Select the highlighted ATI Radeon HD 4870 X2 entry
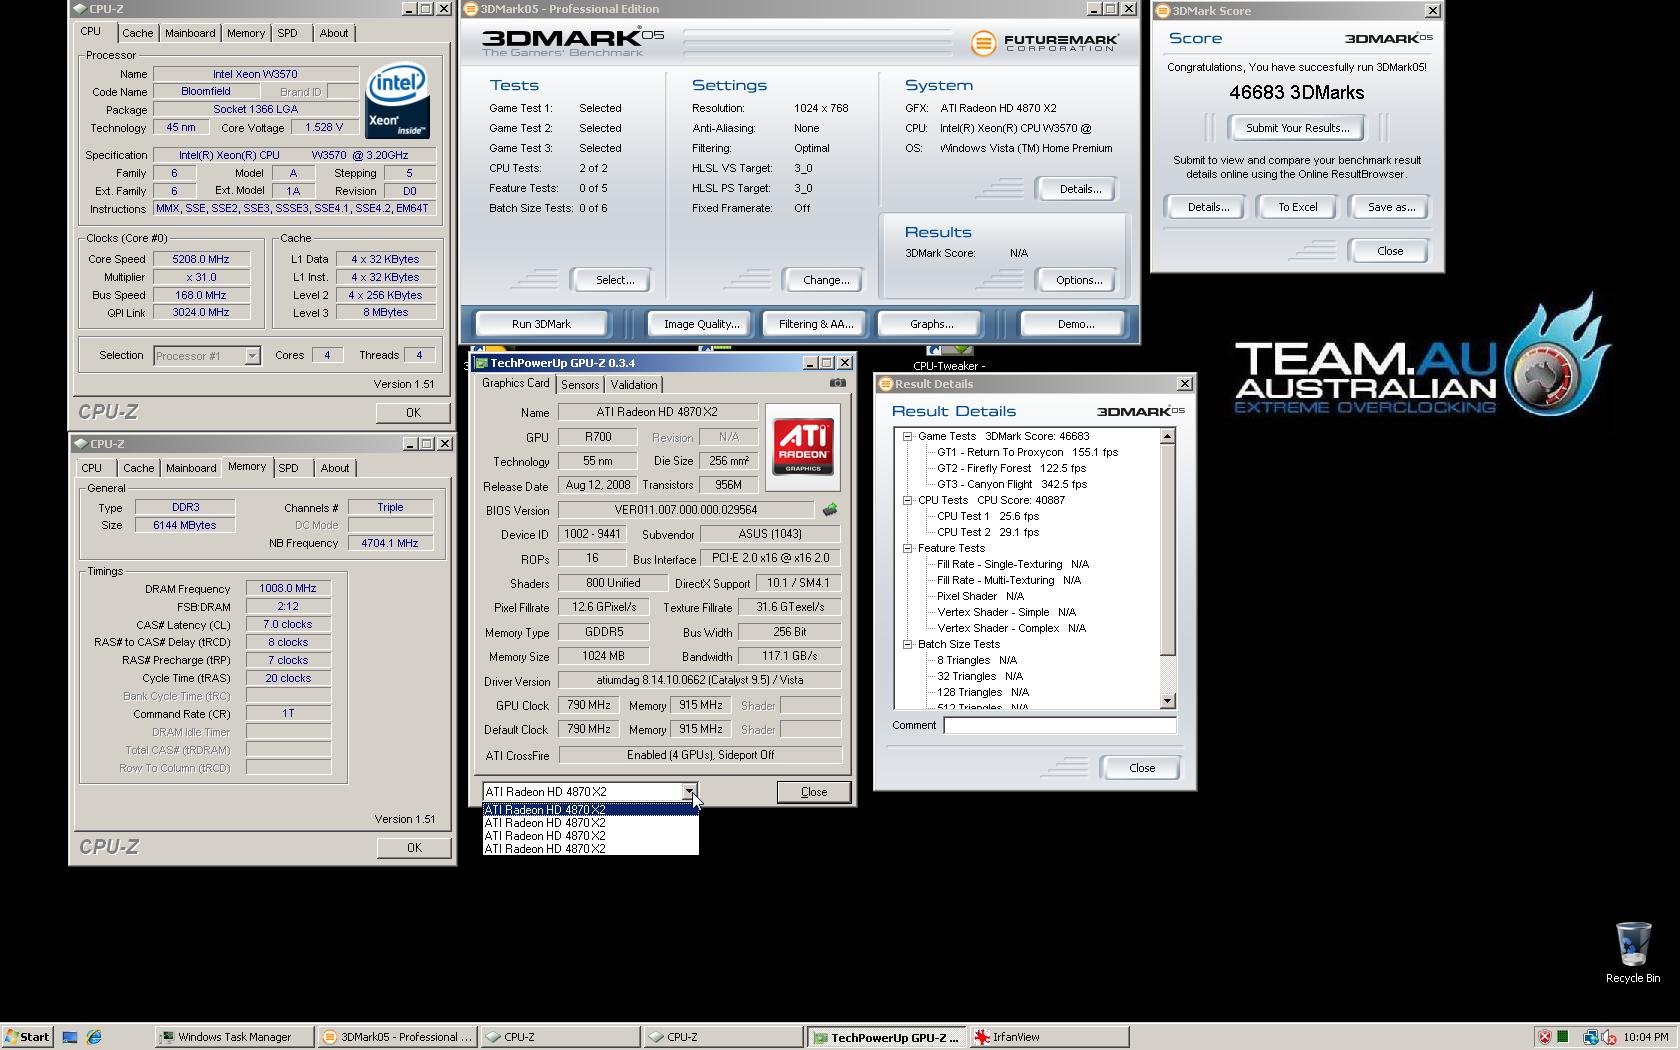 point(590,810)
